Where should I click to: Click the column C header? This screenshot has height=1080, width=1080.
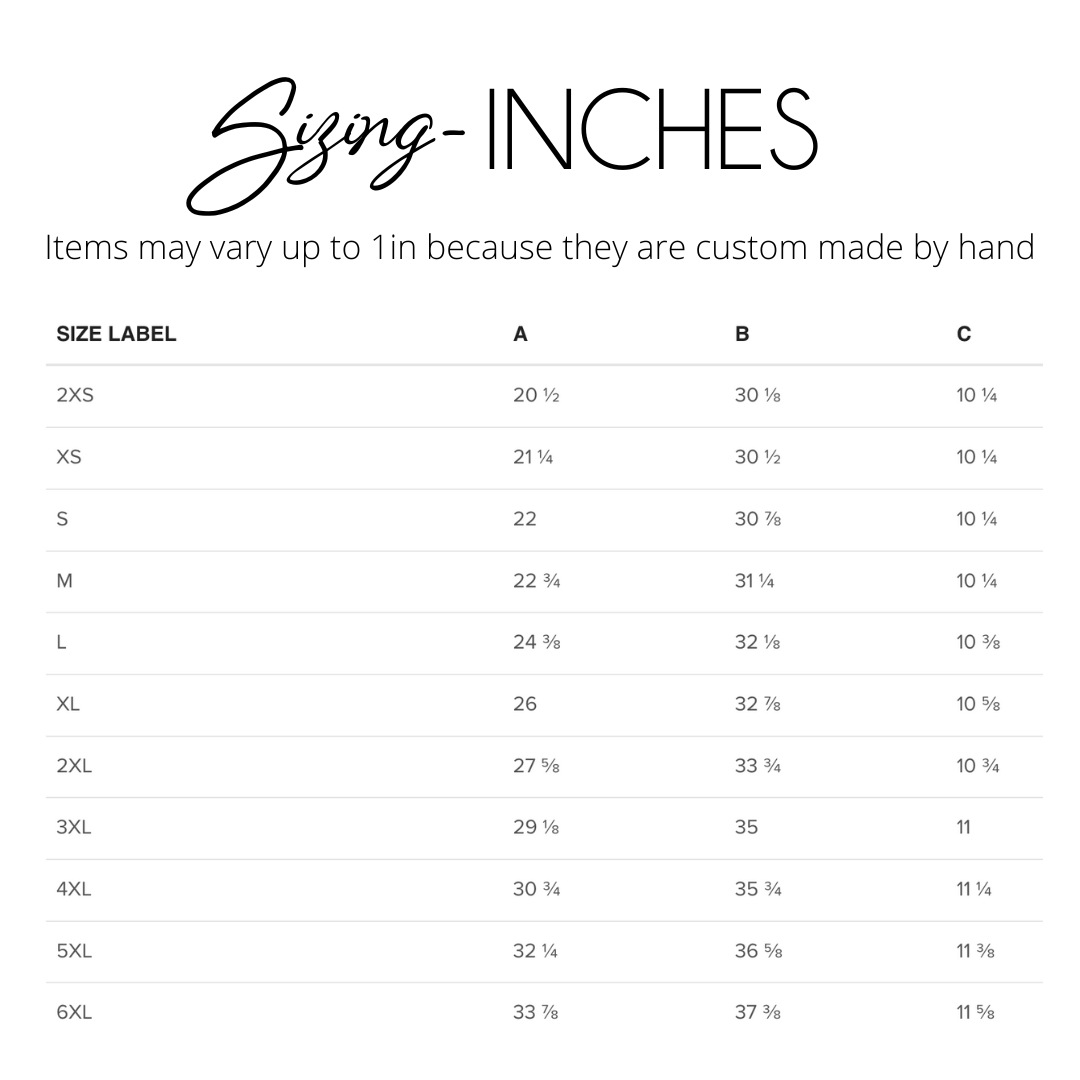(963, 334)
